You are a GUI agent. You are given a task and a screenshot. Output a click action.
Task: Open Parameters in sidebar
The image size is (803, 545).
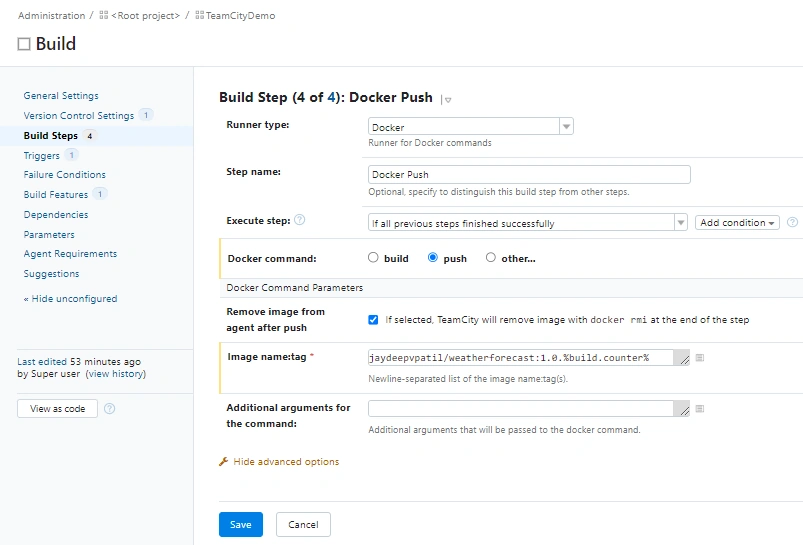tap(49, 235)
